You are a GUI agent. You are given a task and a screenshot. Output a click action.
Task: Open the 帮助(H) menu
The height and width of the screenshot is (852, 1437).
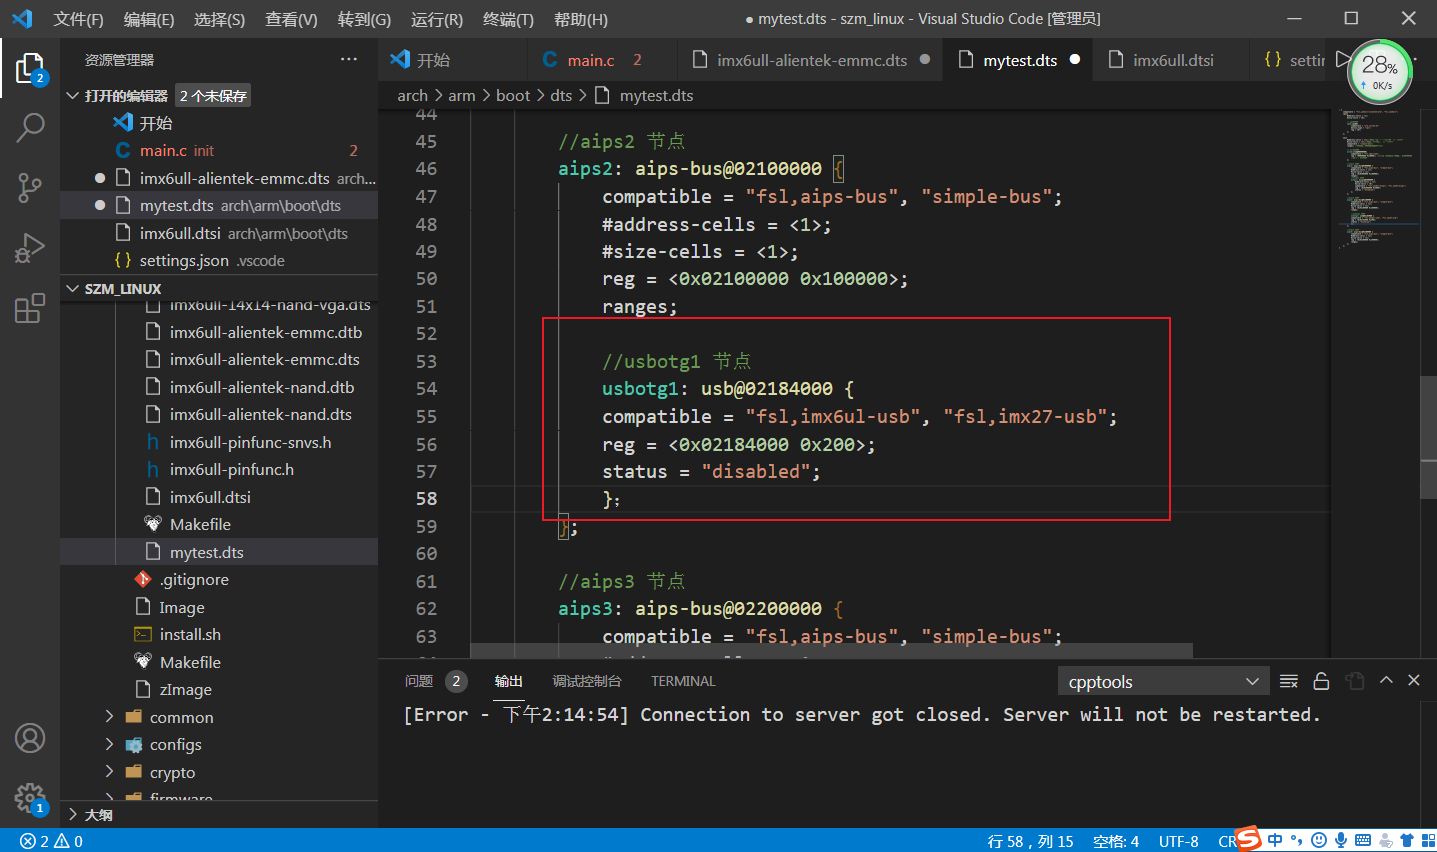(x=580, y=19)
